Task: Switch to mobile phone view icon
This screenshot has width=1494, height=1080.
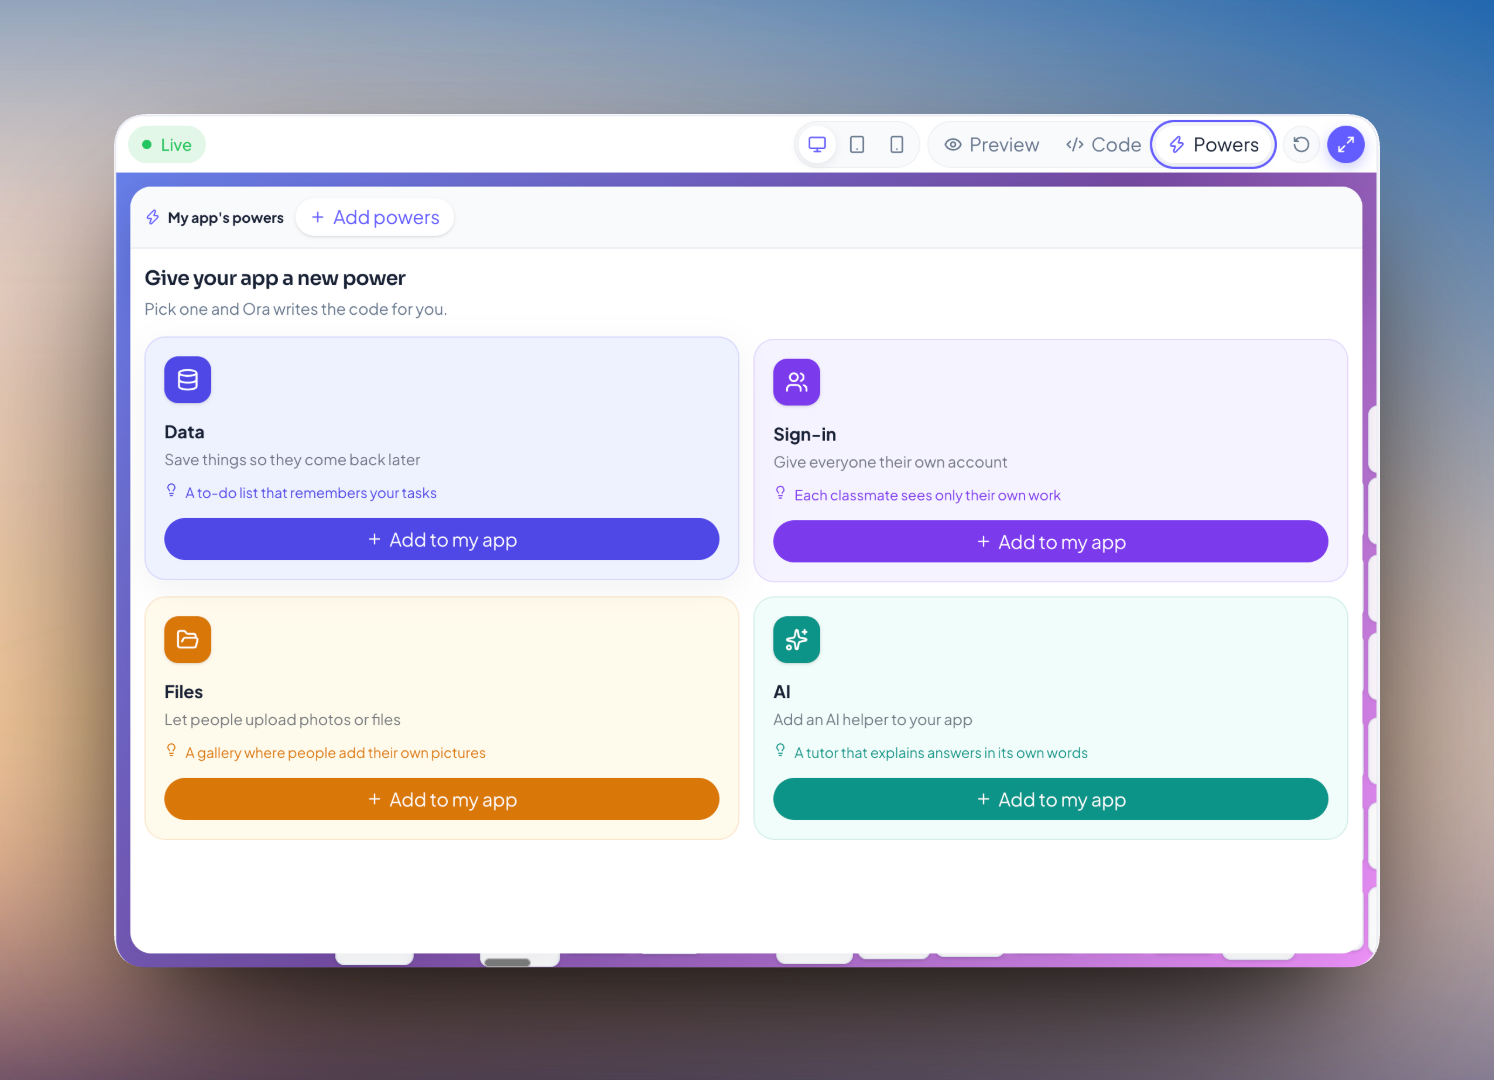Action: [897, 145]
